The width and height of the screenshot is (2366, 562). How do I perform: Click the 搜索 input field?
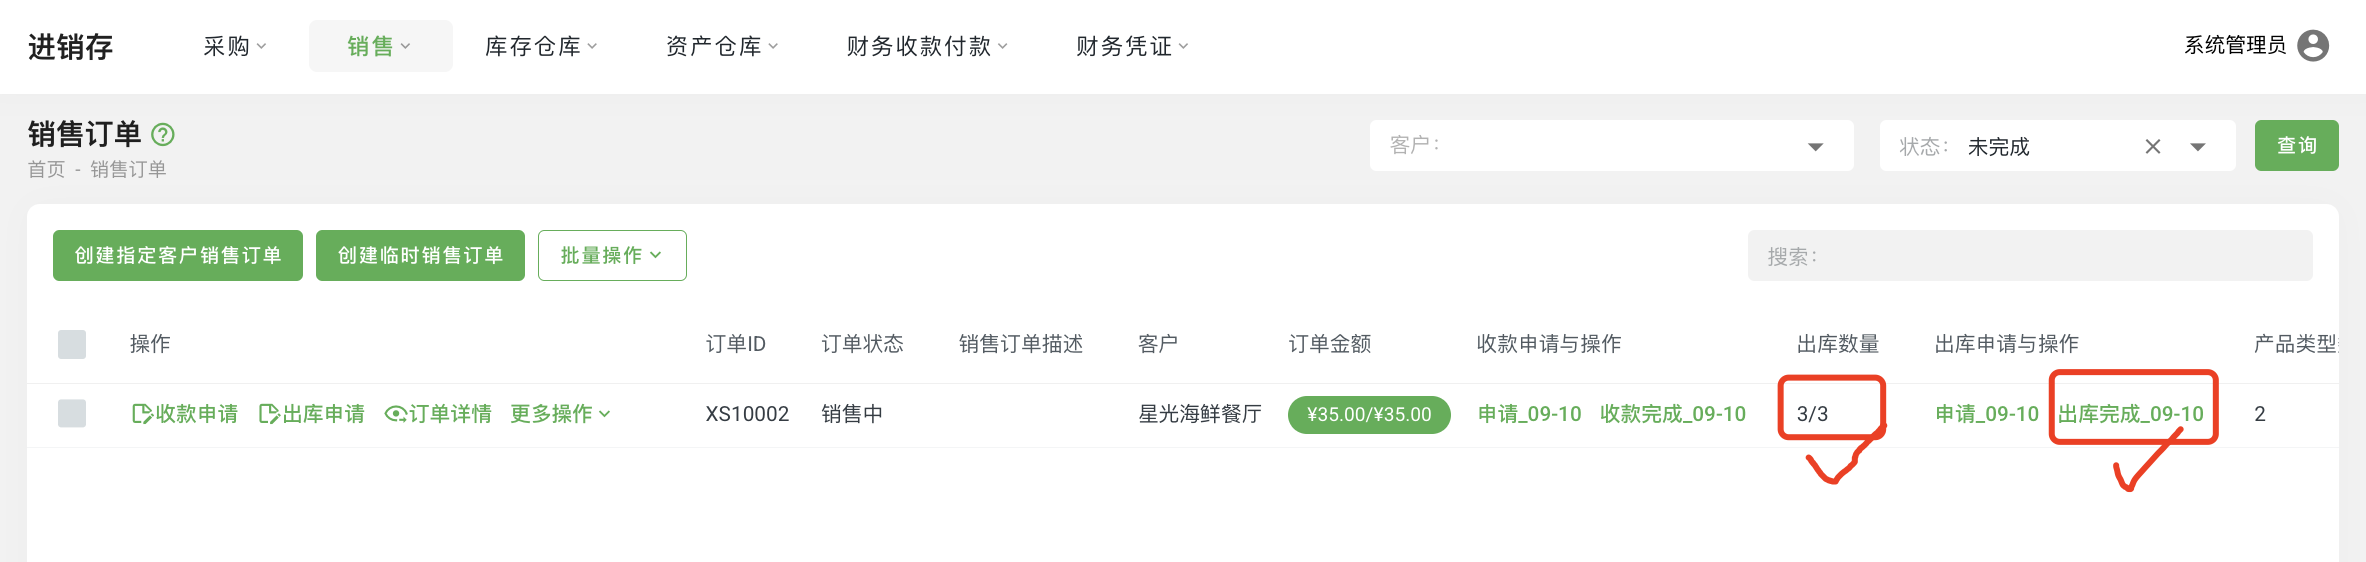(x=2030, y=256)
